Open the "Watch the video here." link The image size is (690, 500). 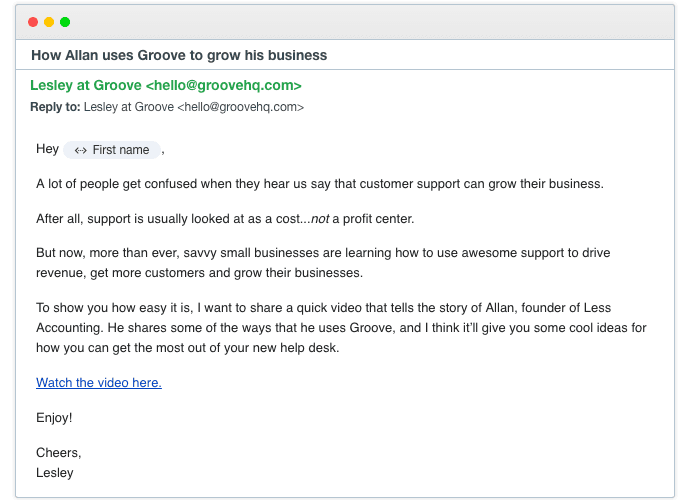[98, 383]
